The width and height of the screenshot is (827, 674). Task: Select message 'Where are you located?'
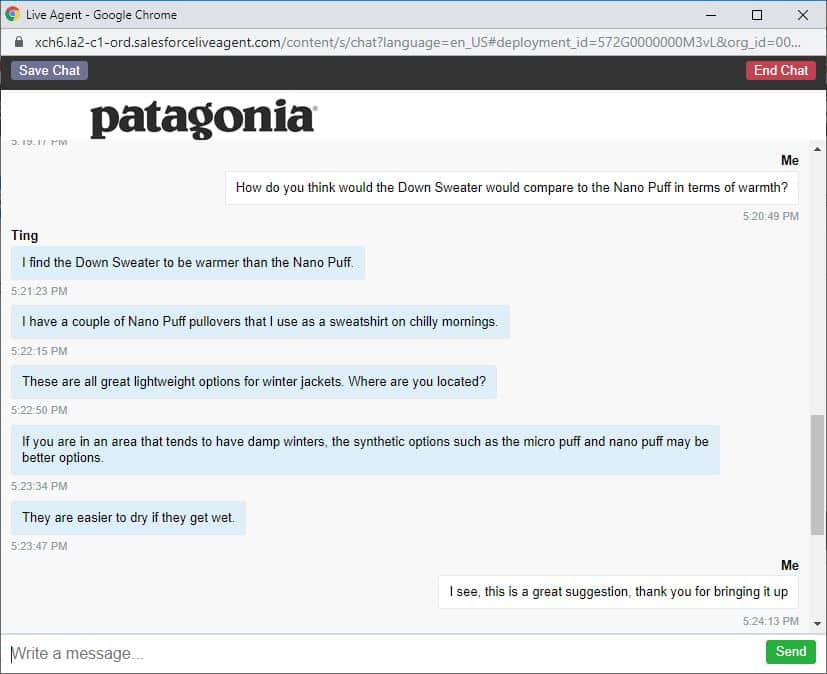(x=254, y=381)
